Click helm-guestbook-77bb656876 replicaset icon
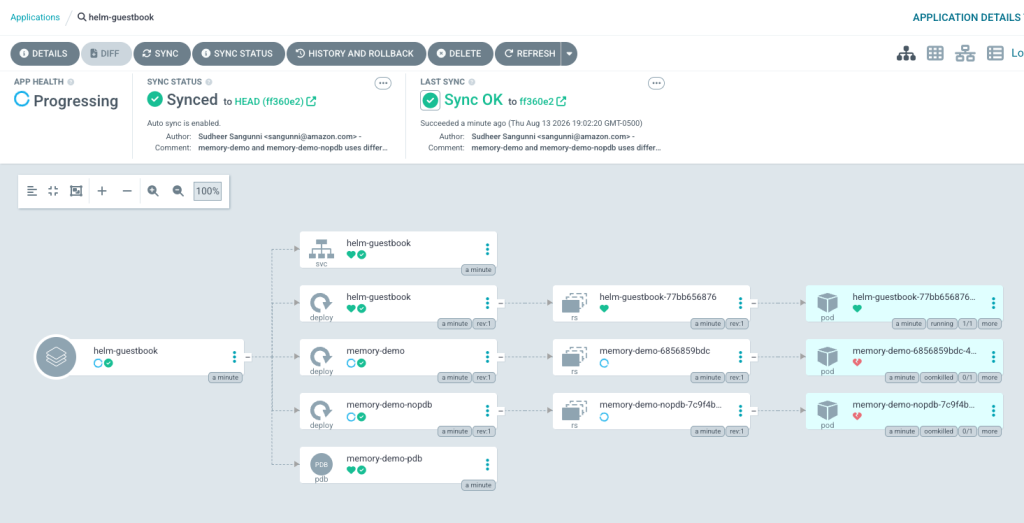 click(574, 303)
